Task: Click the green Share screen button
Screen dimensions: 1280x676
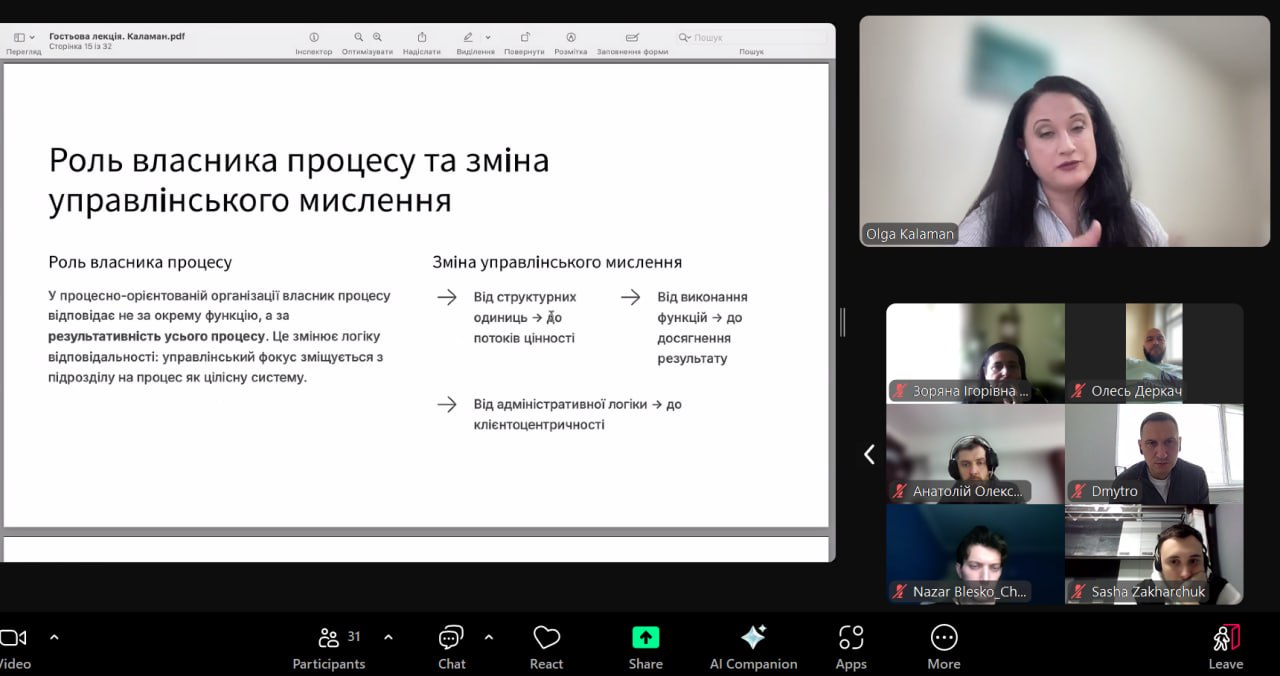Action: (646, 637)
